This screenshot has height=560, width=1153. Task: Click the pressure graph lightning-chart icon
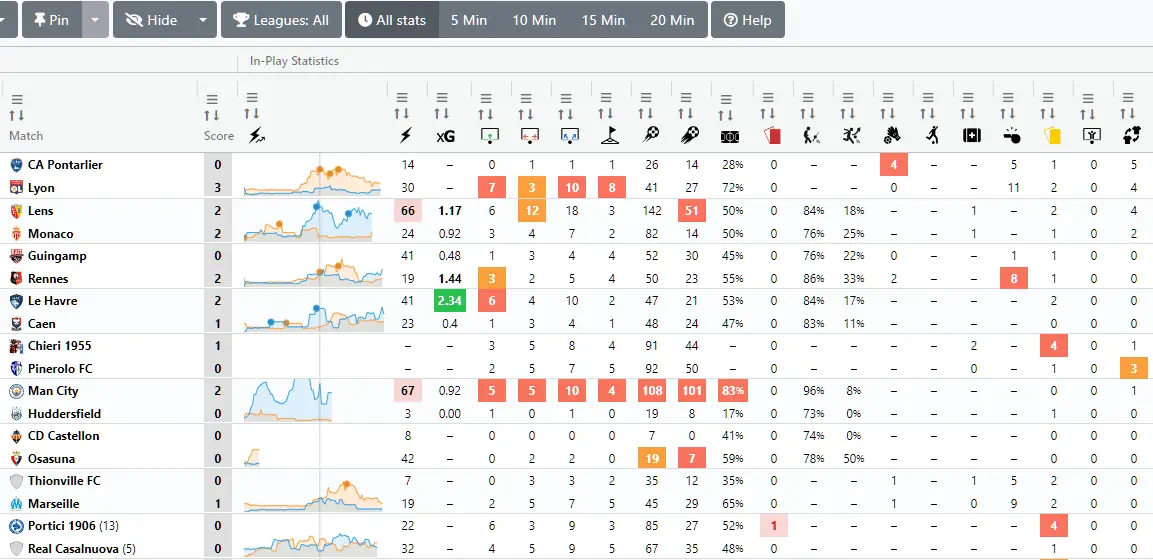257,135
